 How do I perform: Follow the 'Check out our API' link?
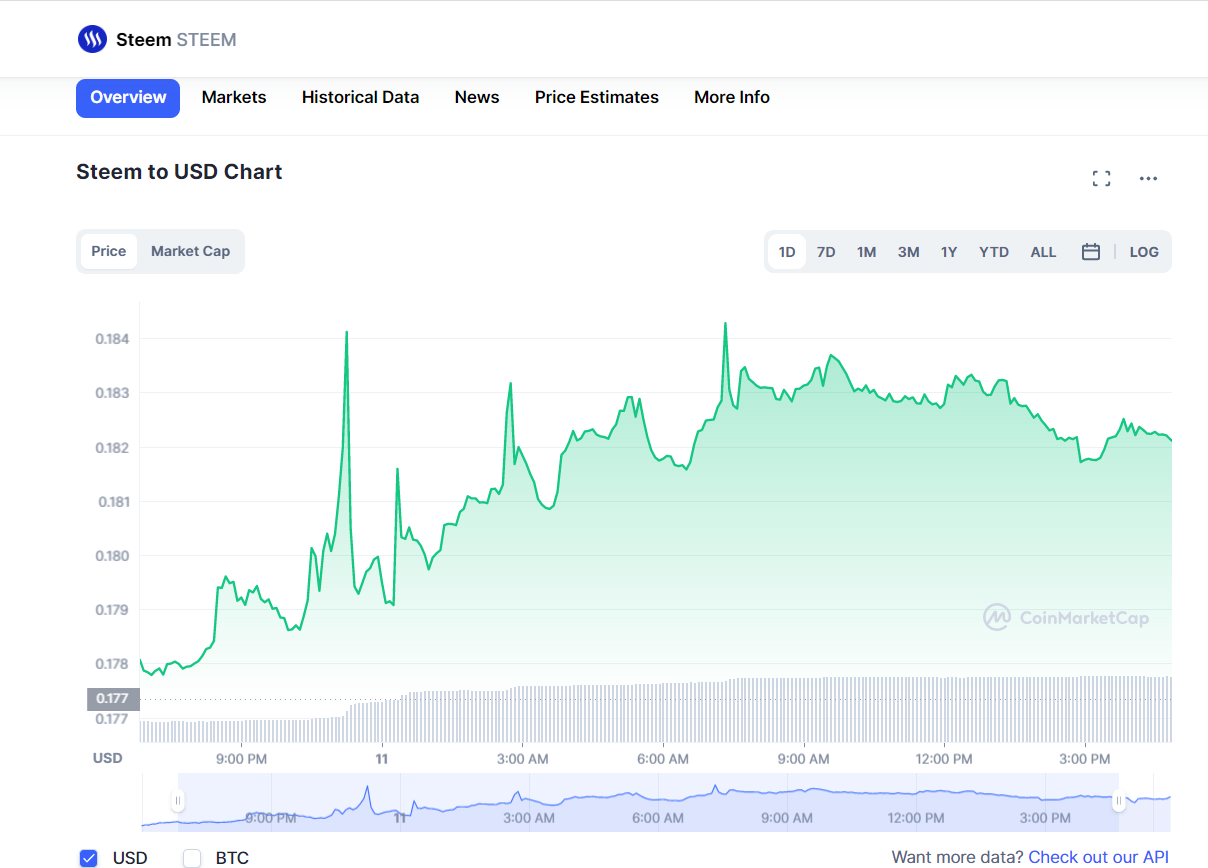pos(1098,857)
